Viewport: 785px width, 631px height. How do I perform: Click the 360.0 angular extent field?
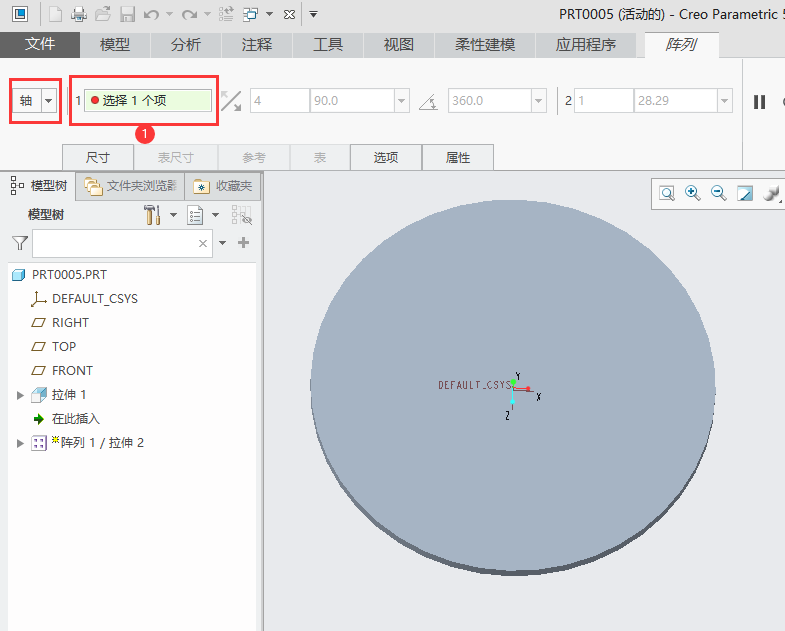click(x=489, y=101)
